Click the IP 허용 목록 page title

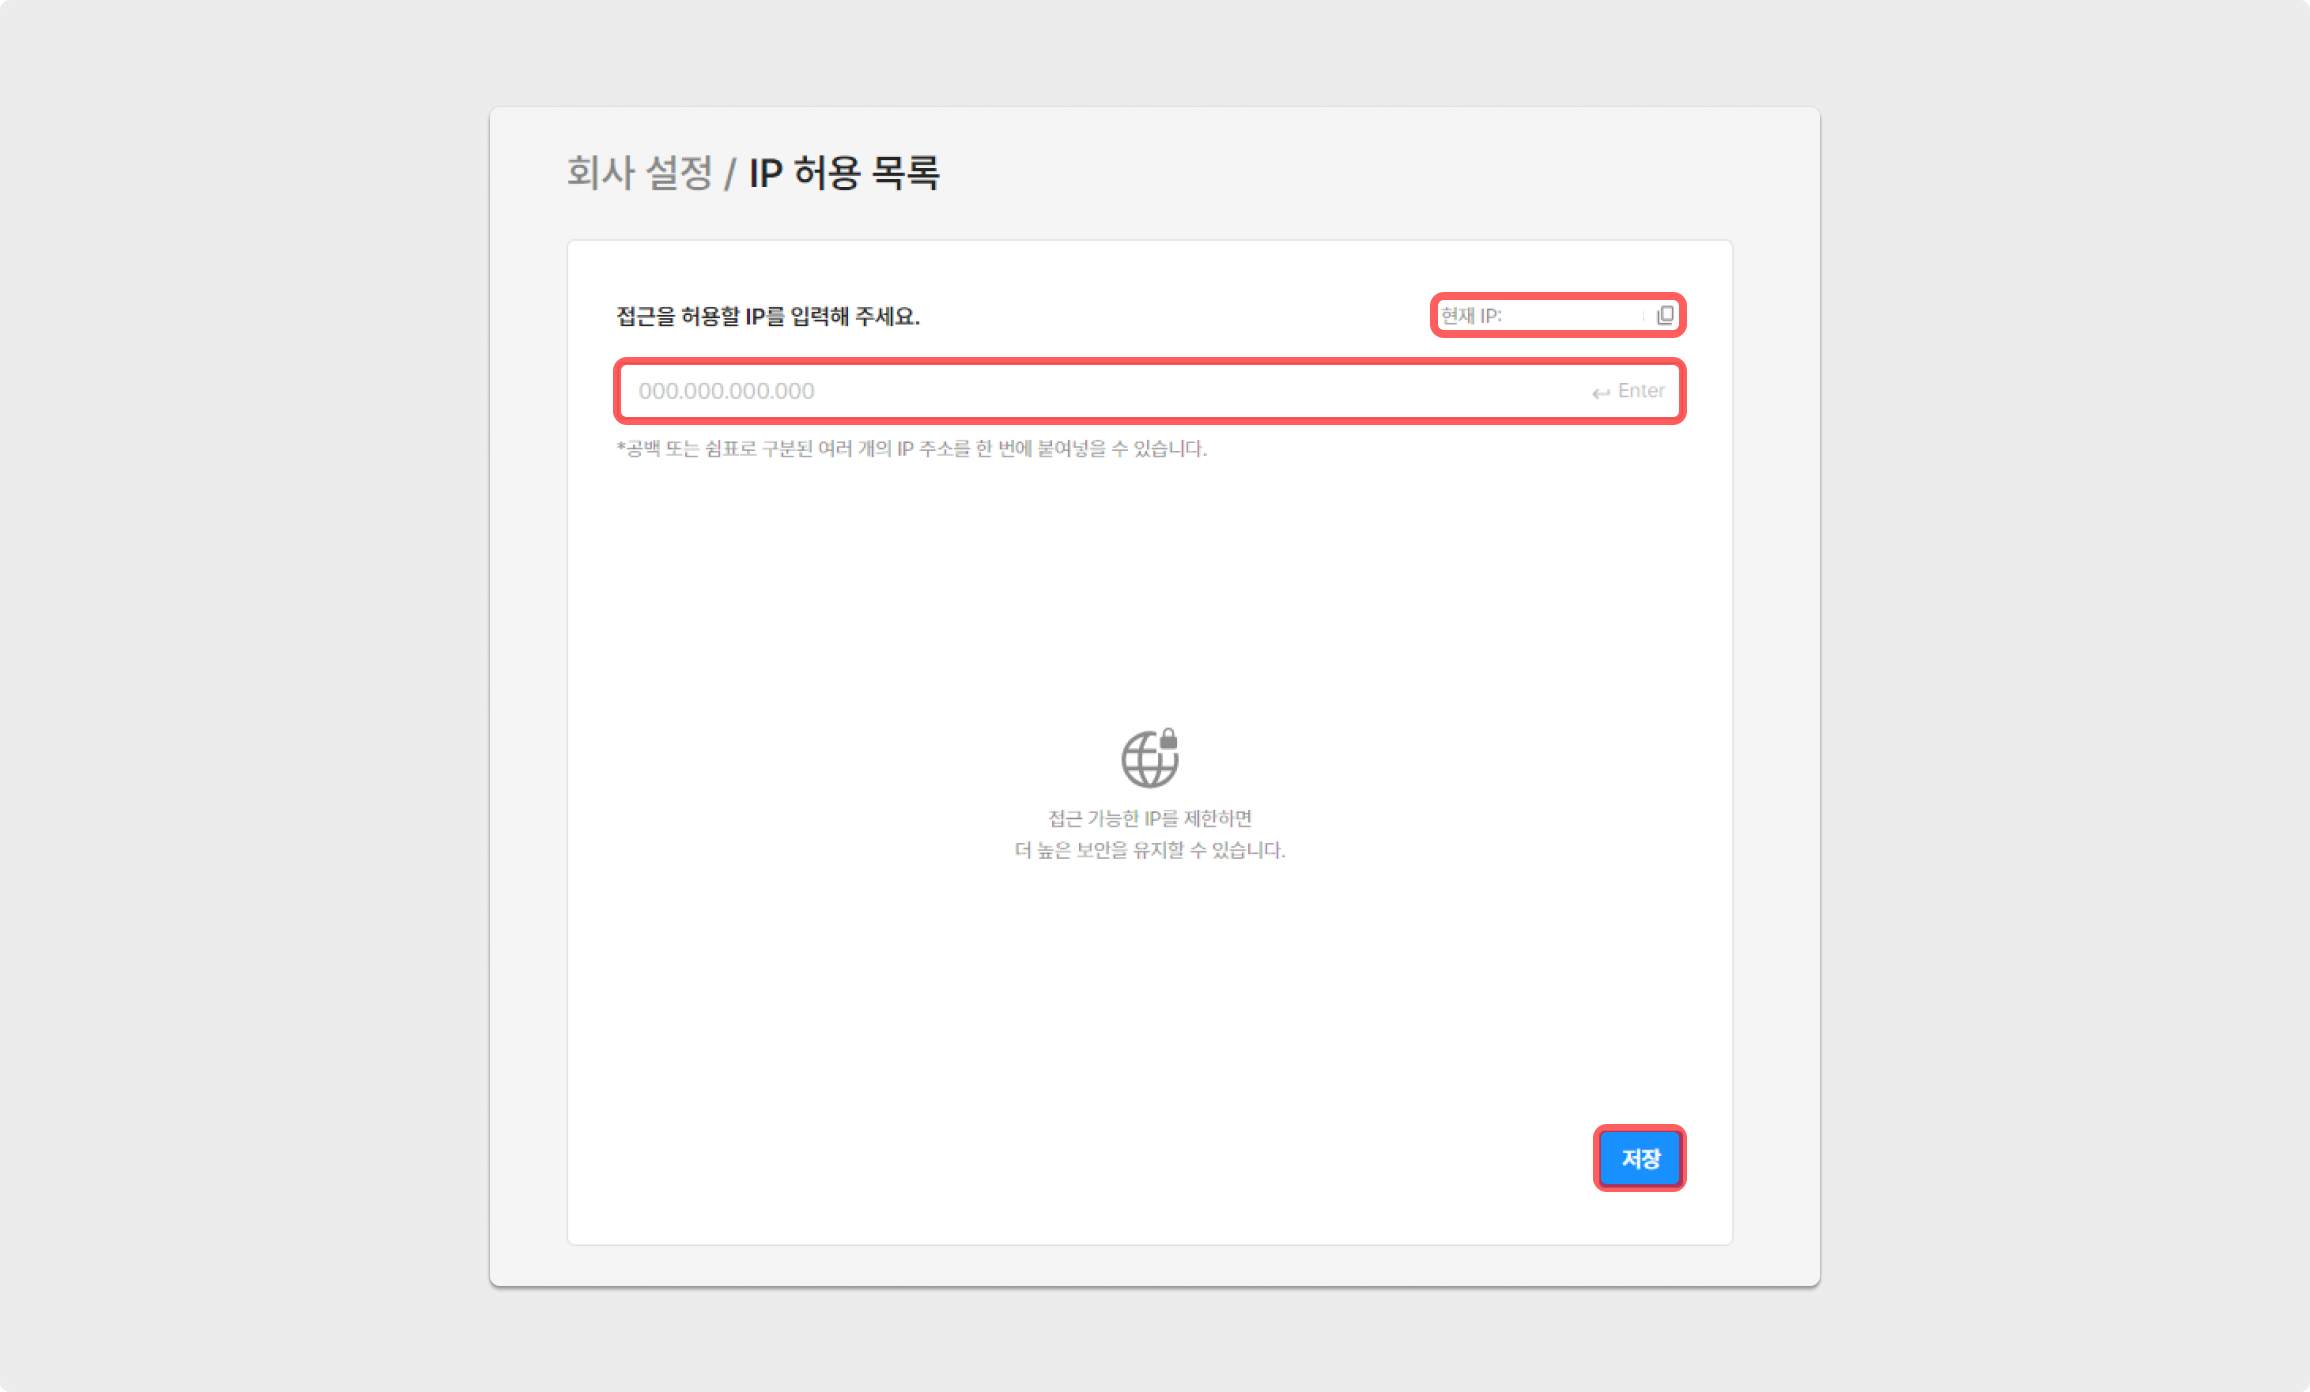click(844, 172)
